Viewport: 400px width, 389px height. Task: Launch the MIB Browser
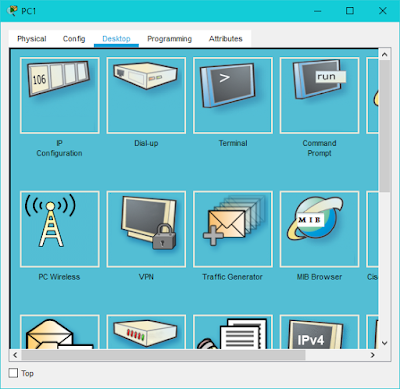point(319,229)
